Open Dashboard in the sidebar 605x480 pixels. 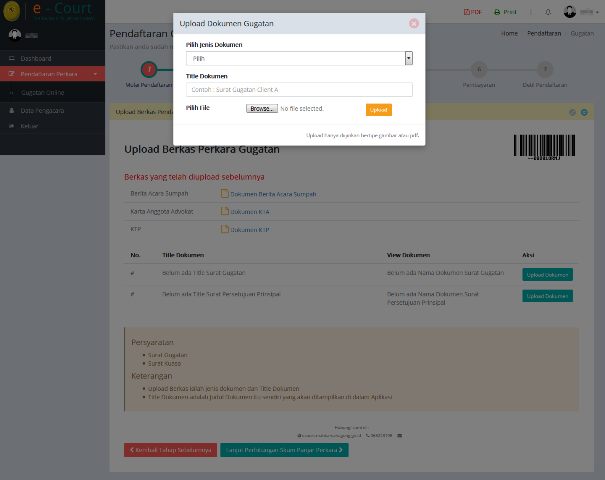click(x=36, y=60)
